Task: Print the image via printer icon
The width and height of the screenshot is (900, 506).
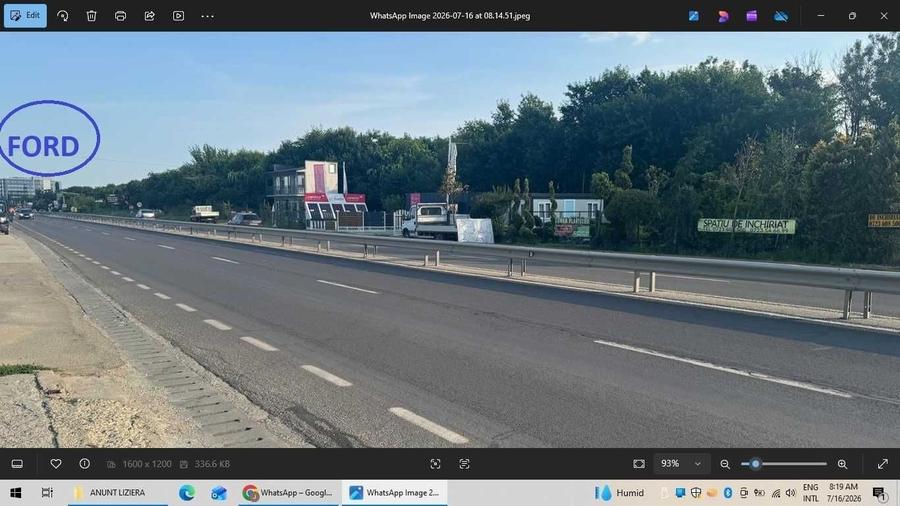Action: [121, 16]
